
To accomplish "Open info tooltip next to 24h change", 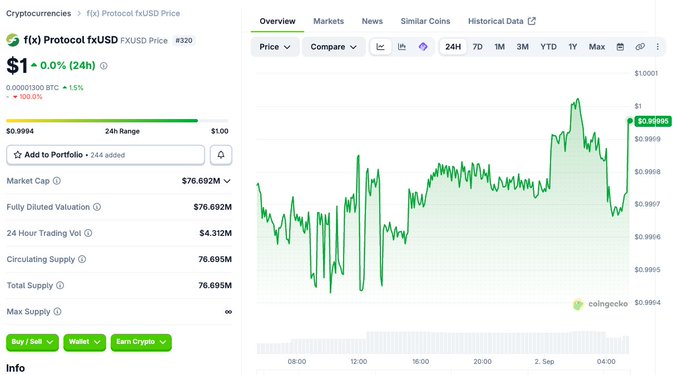I will click(104, 66).
